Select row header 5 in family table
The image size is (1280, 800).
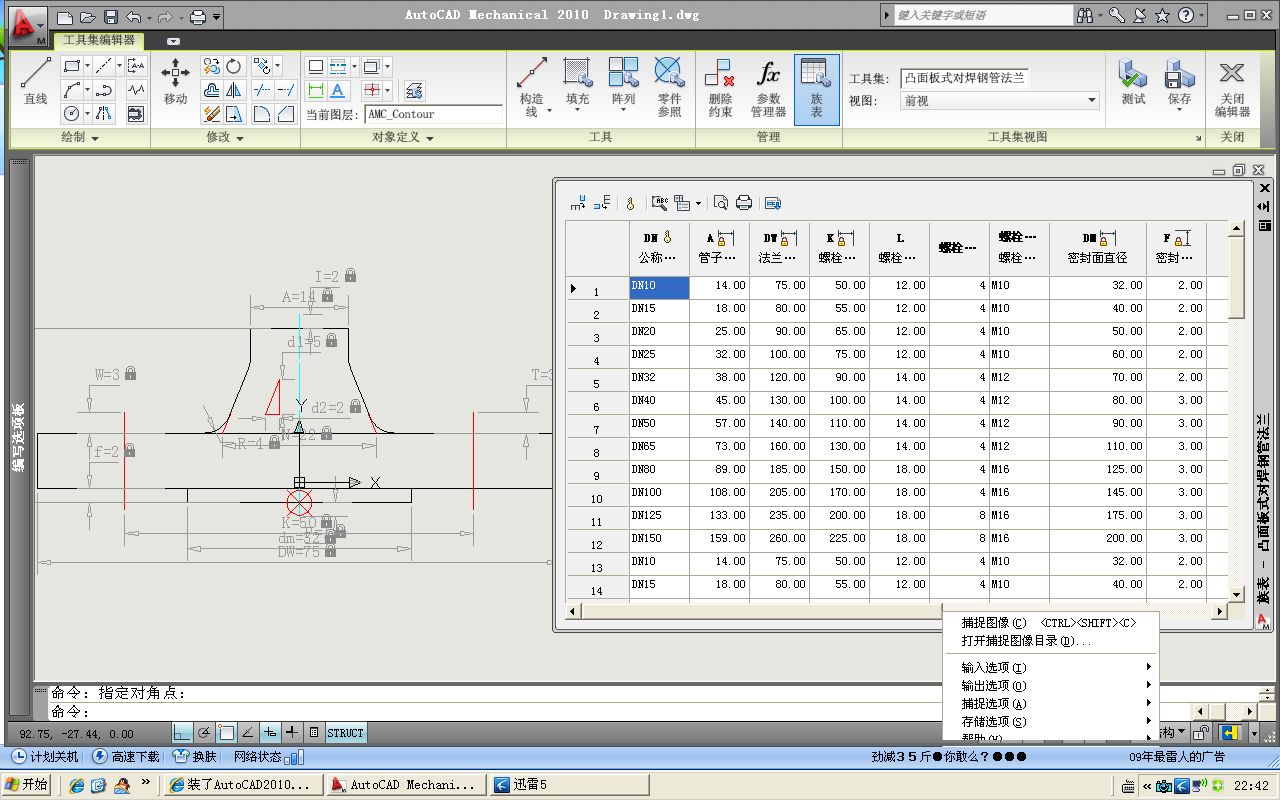pyautogui.click(x=597, y=380)
